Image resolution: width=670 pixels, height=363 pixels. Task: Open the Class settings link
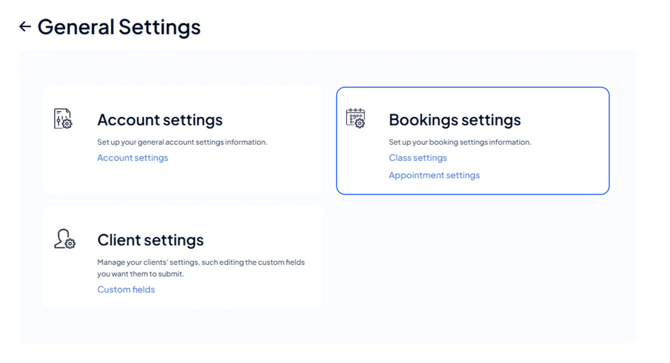(x=417, y=158)
